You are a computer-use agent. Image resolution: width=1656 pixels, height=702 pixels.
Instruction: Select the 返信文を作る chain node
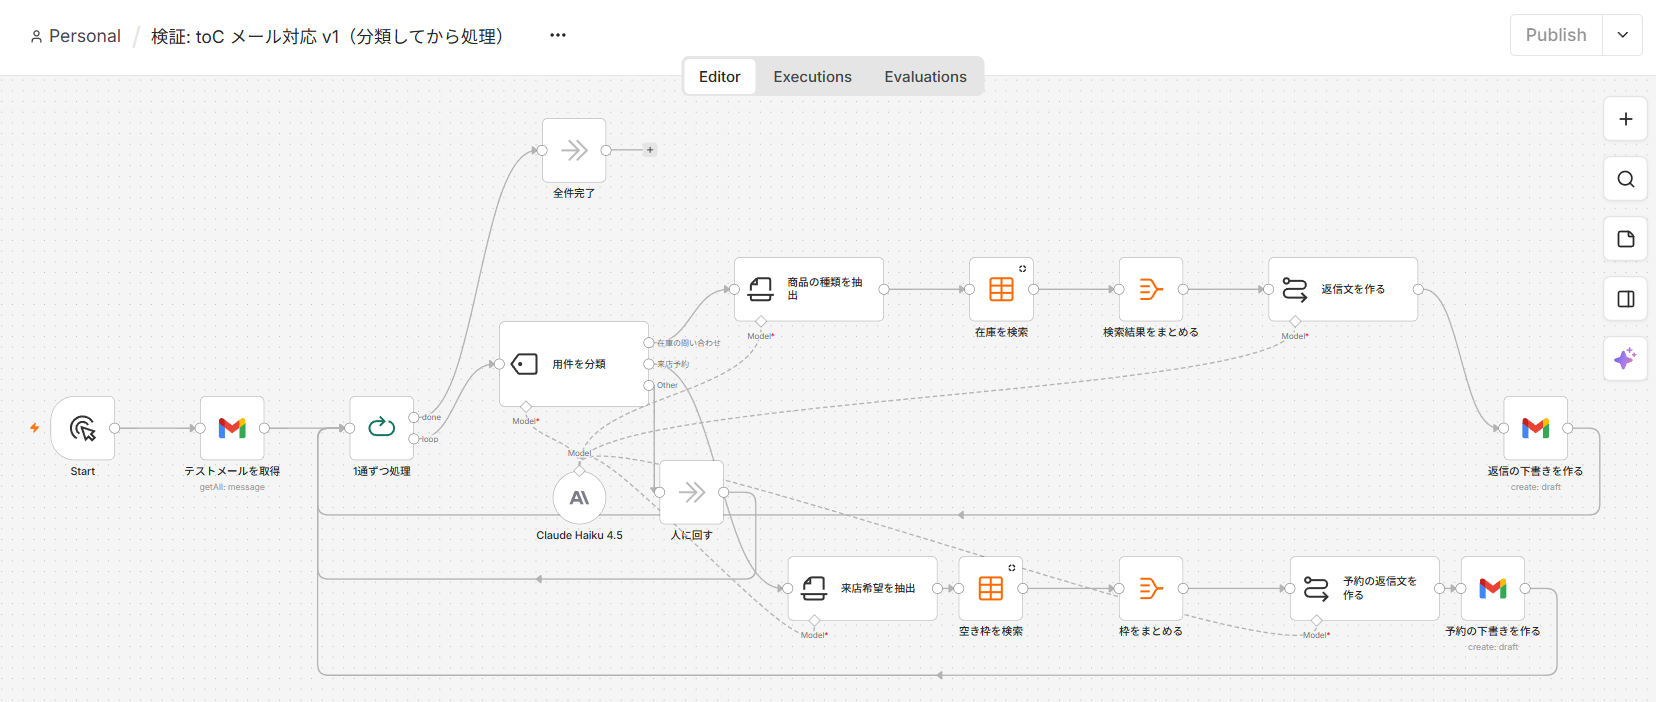point(1343,289)
